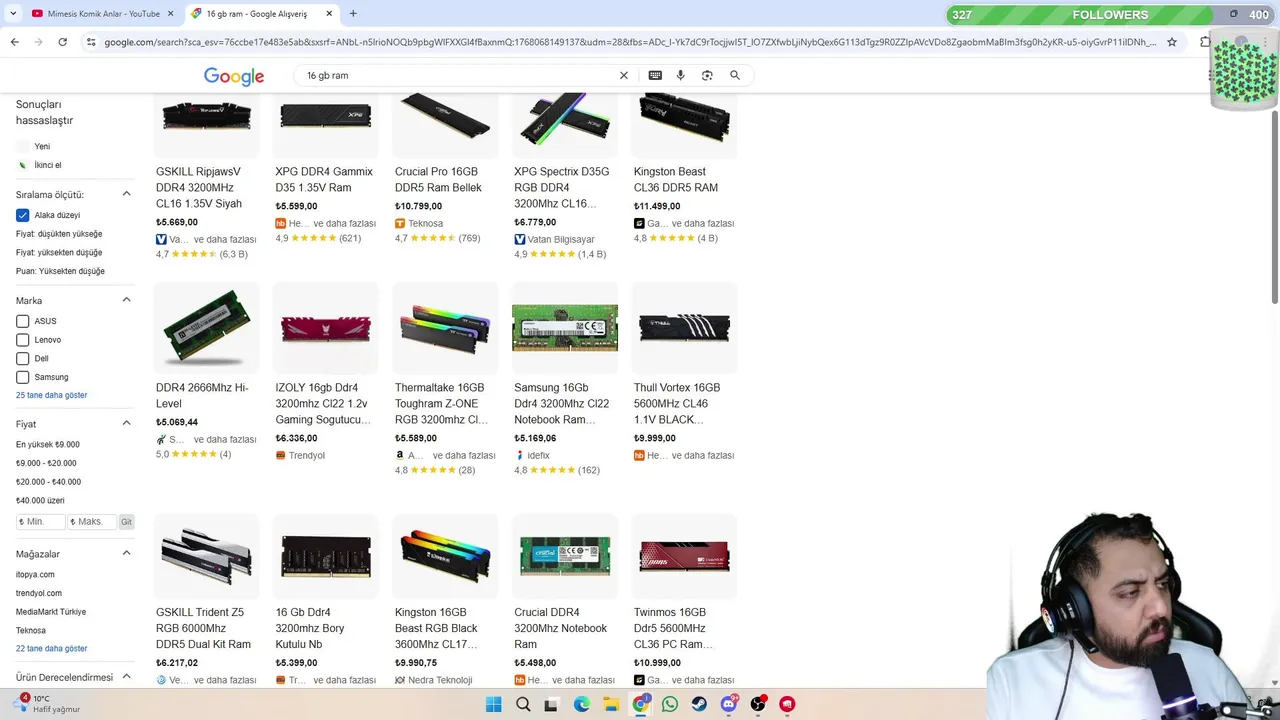Open Samsung 16Gb Ddr4 Notebook Ram thumbnail

tap(565, 328)
